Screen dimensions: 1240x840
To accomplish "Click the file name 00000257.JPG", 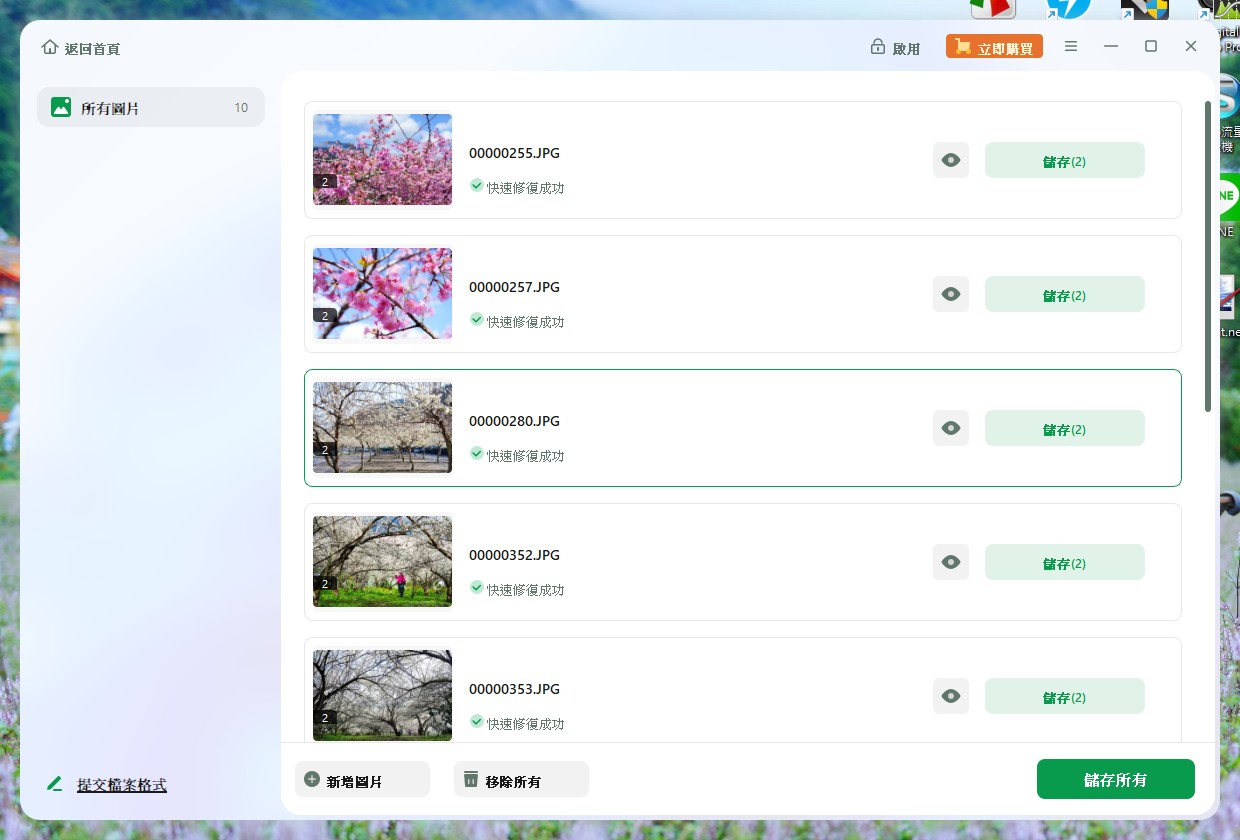I will coord(514,287).
